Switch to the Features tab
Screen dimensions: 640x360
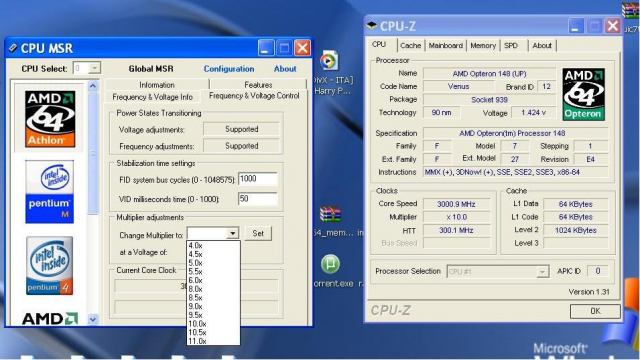pyautogui.click(x=258, y=84)
